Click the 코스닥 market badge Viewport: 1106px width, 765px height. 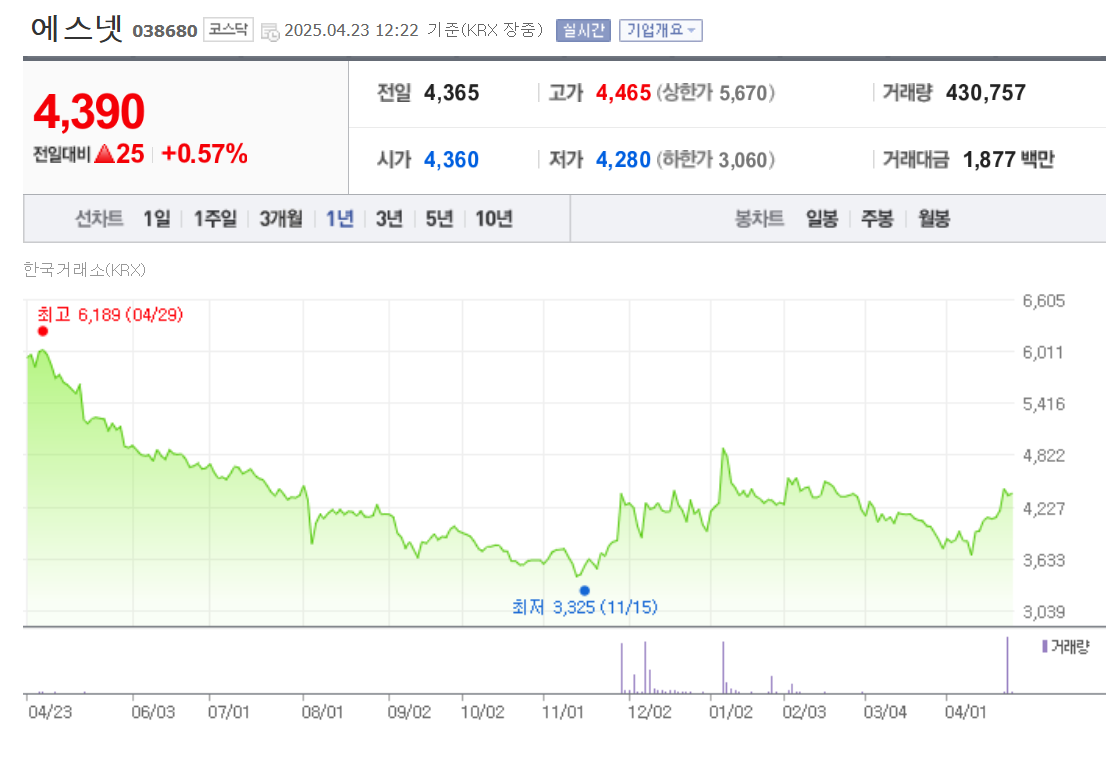point(228,30)
